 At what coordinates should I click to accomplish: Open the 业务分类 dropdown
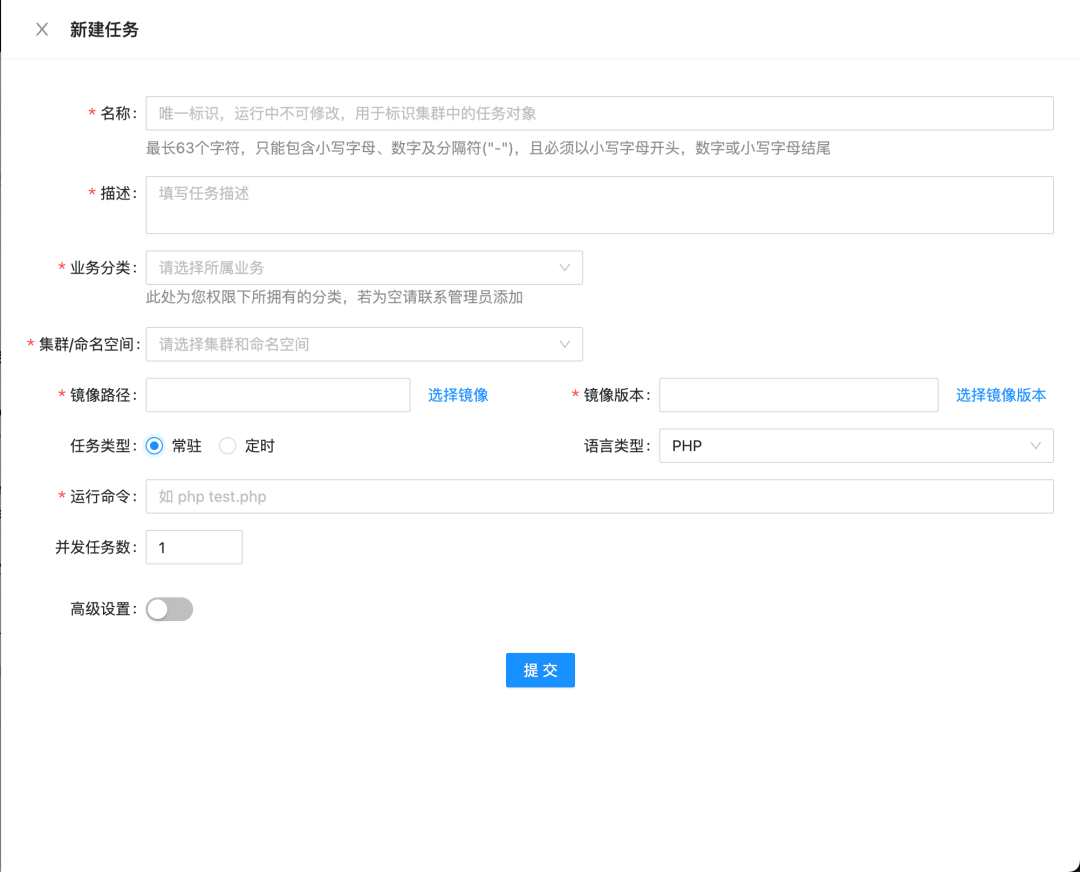364,268
